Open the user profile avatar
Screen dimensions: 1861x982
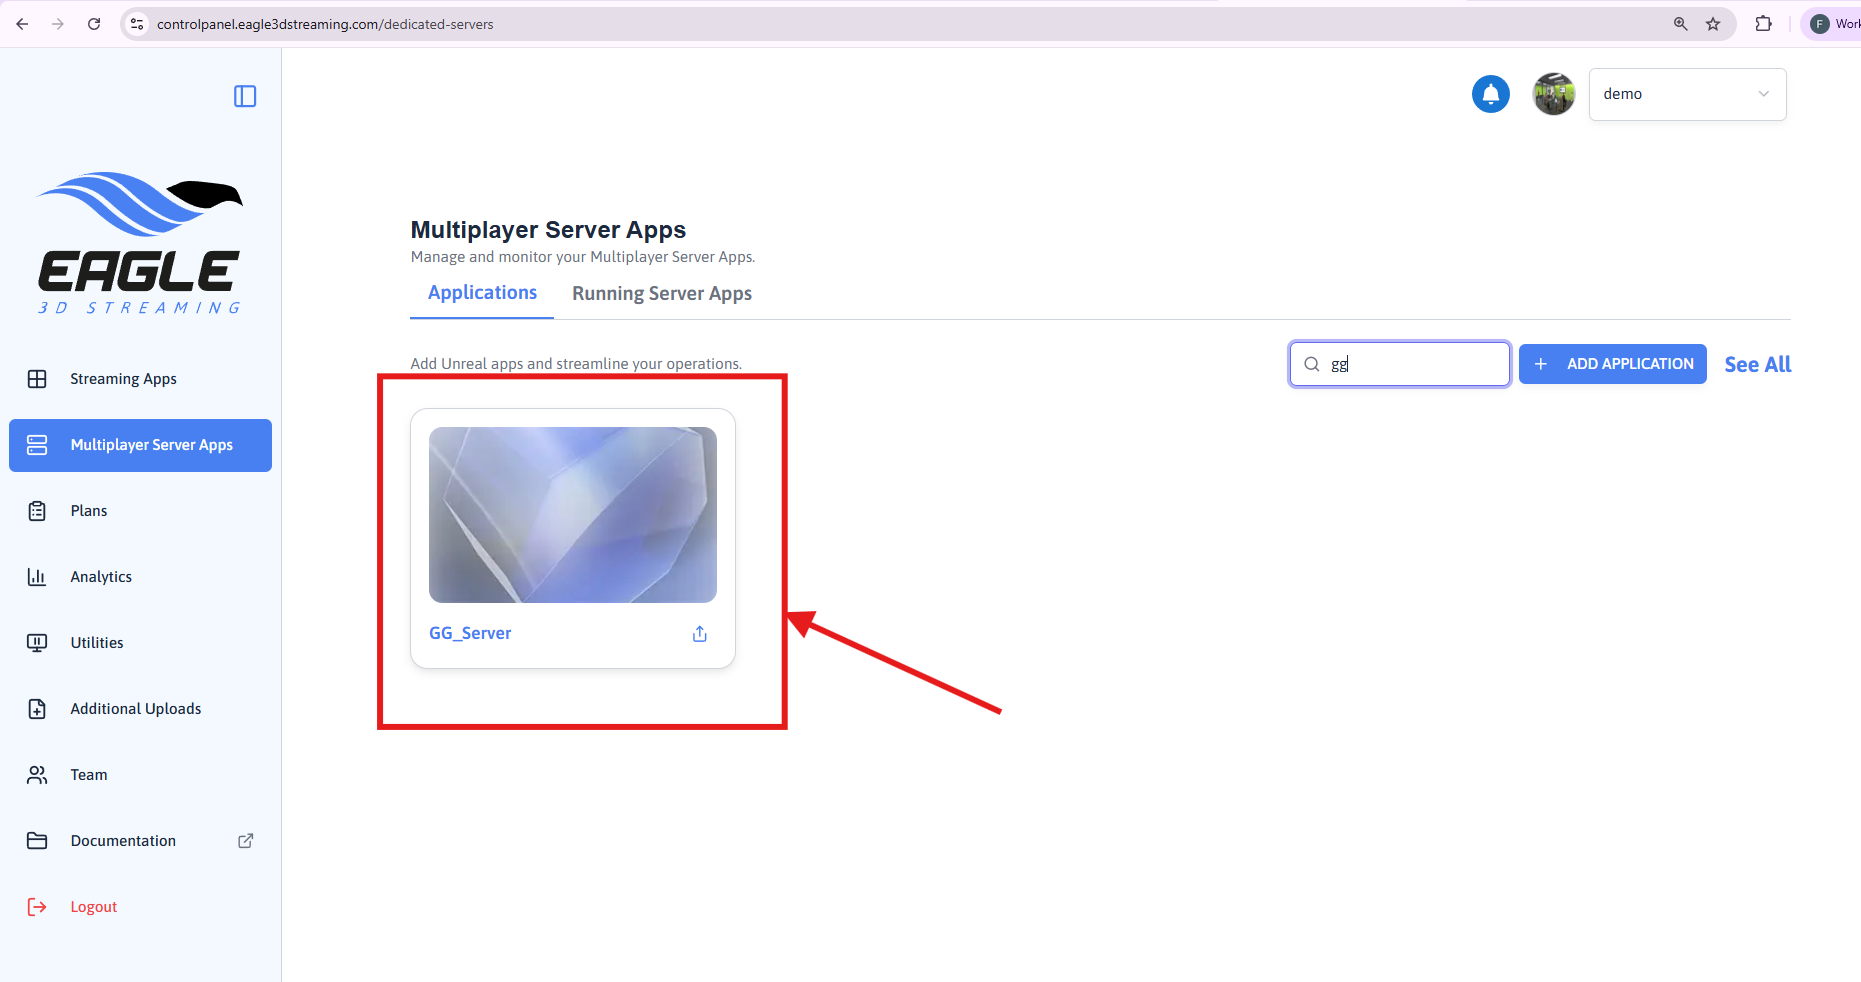(x=1553, y=94)
